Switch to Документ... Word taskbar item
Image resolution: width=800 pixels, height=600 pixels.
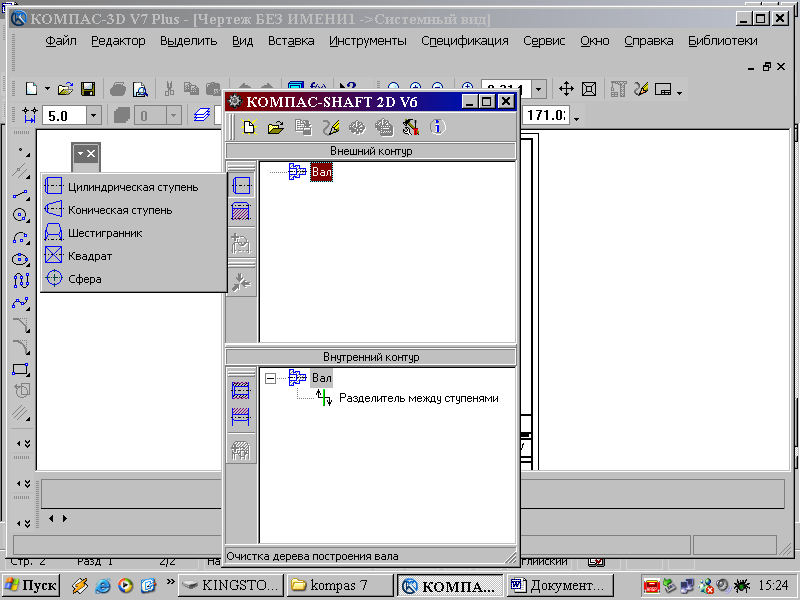tap(560, 585)
